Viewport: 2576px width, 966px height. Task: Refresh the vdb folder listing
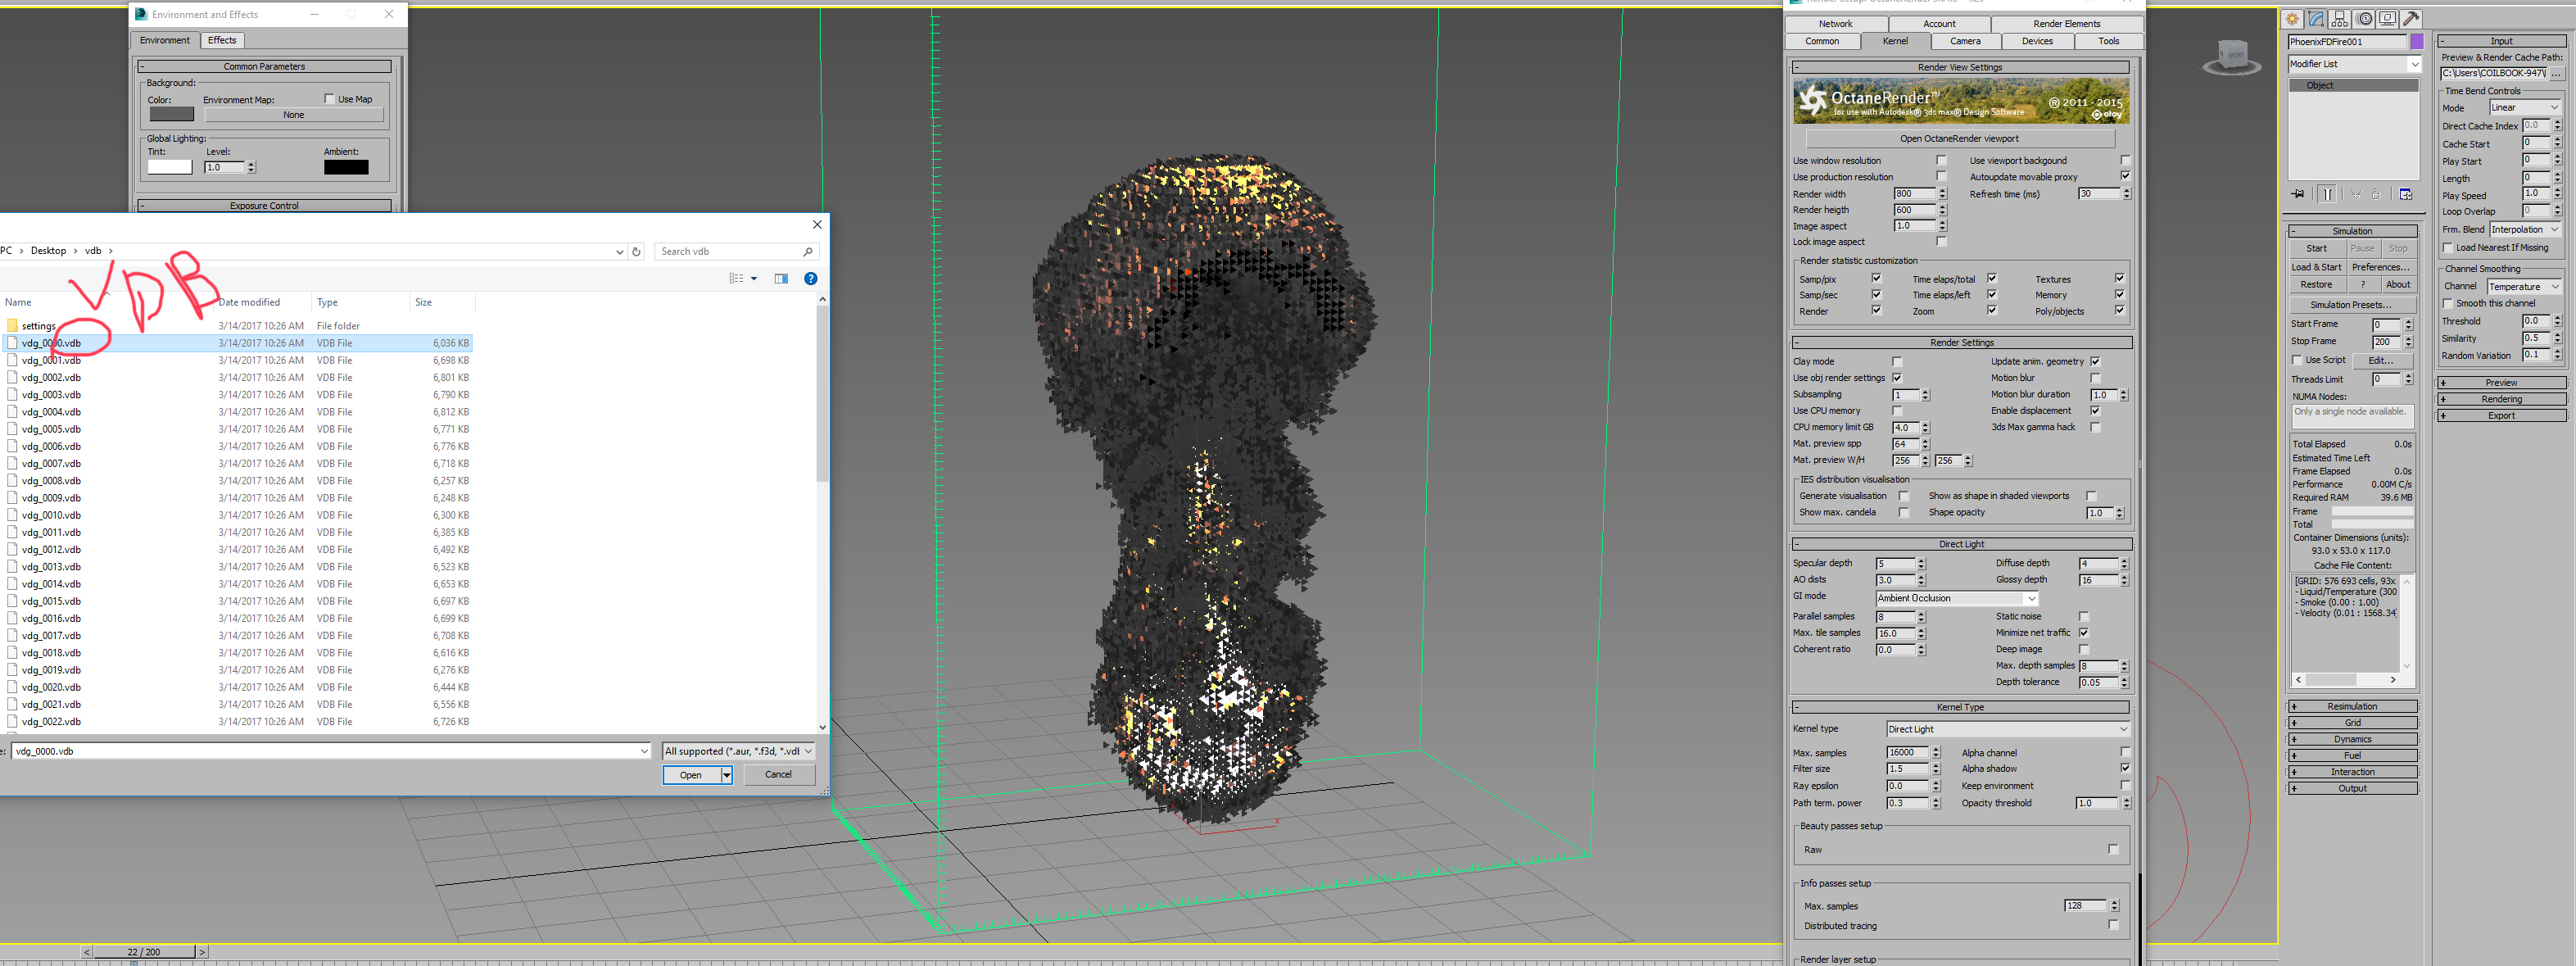pyautogui.click(x=636, y=252)
